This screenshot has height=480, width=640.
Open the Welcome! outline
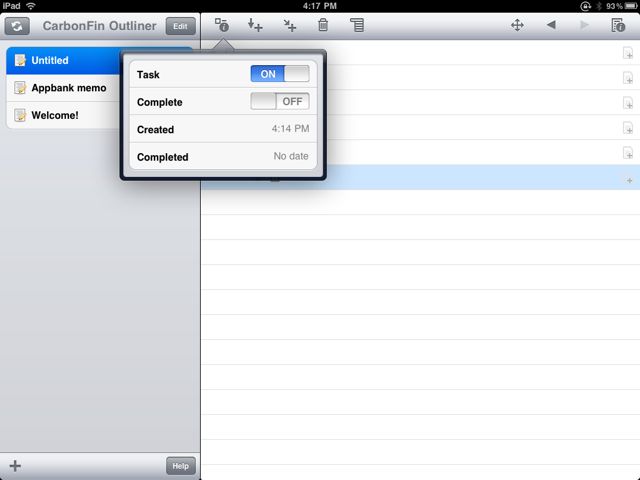63,115
